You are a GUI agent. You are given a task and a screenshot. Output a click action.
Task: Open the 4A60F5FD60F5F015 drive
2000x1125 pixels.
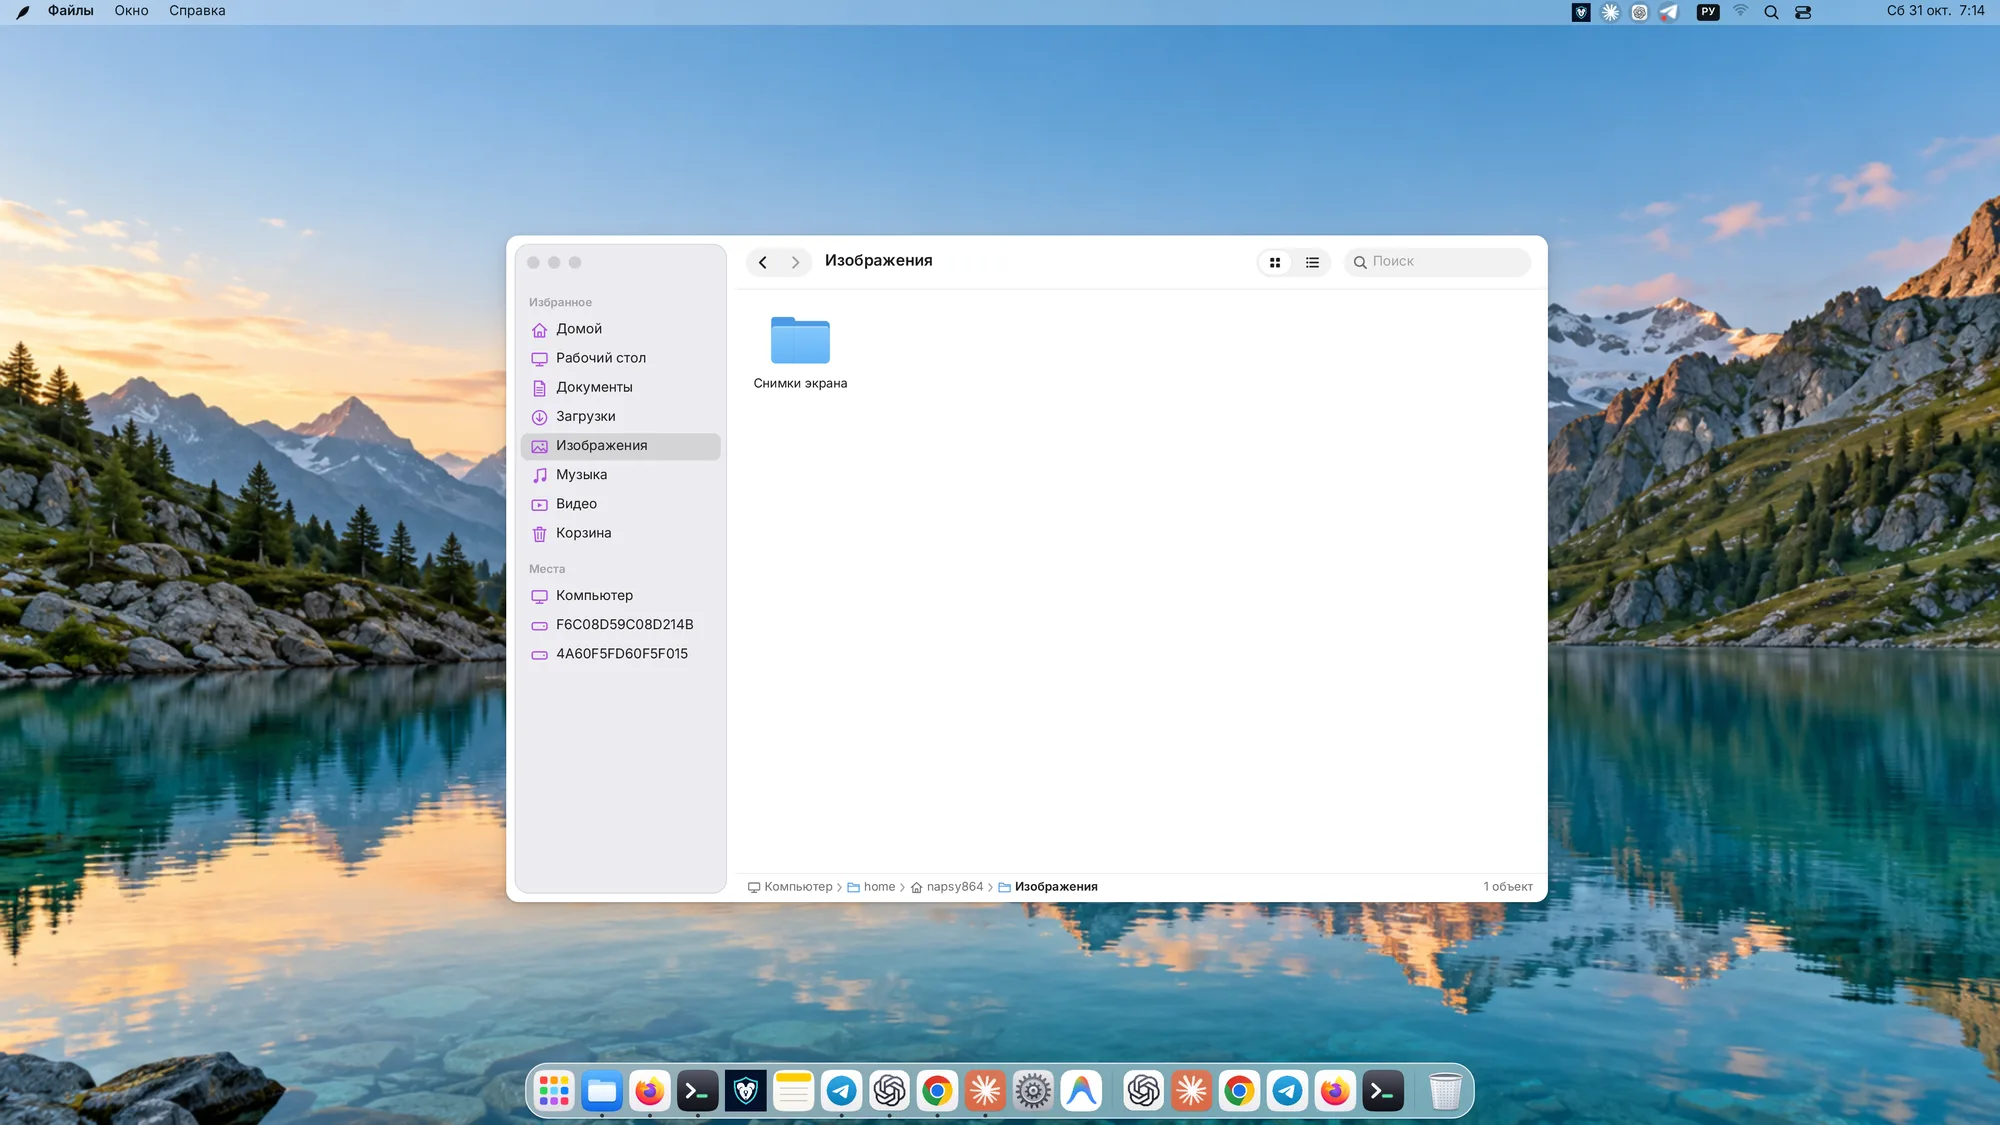pyautogui.click(x=620, y=654)
